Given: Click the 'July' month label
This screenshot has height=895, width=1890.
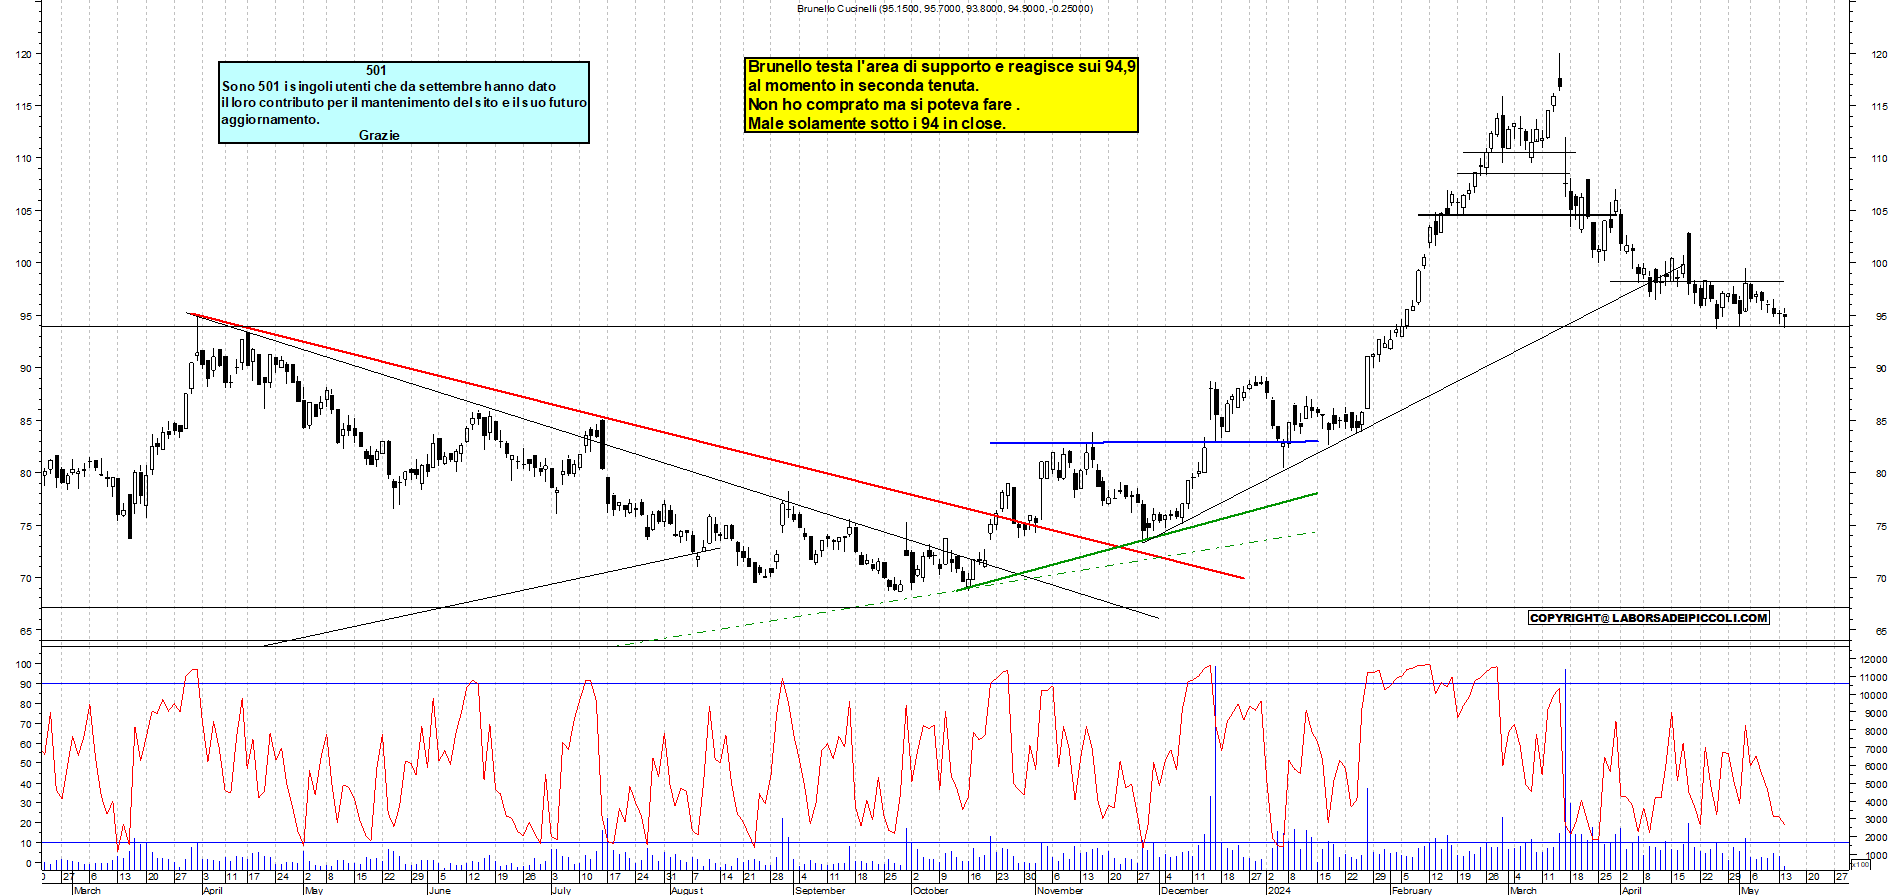Looking at the screenshot, I should point(561,890).
